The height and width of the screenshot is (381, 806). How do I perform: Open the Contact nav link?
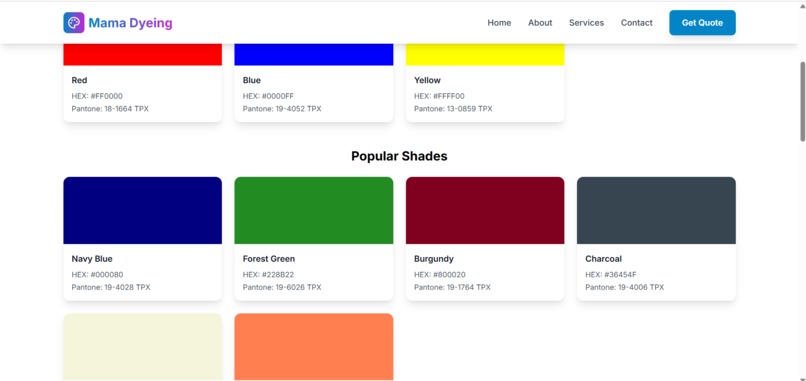[636, 23]
